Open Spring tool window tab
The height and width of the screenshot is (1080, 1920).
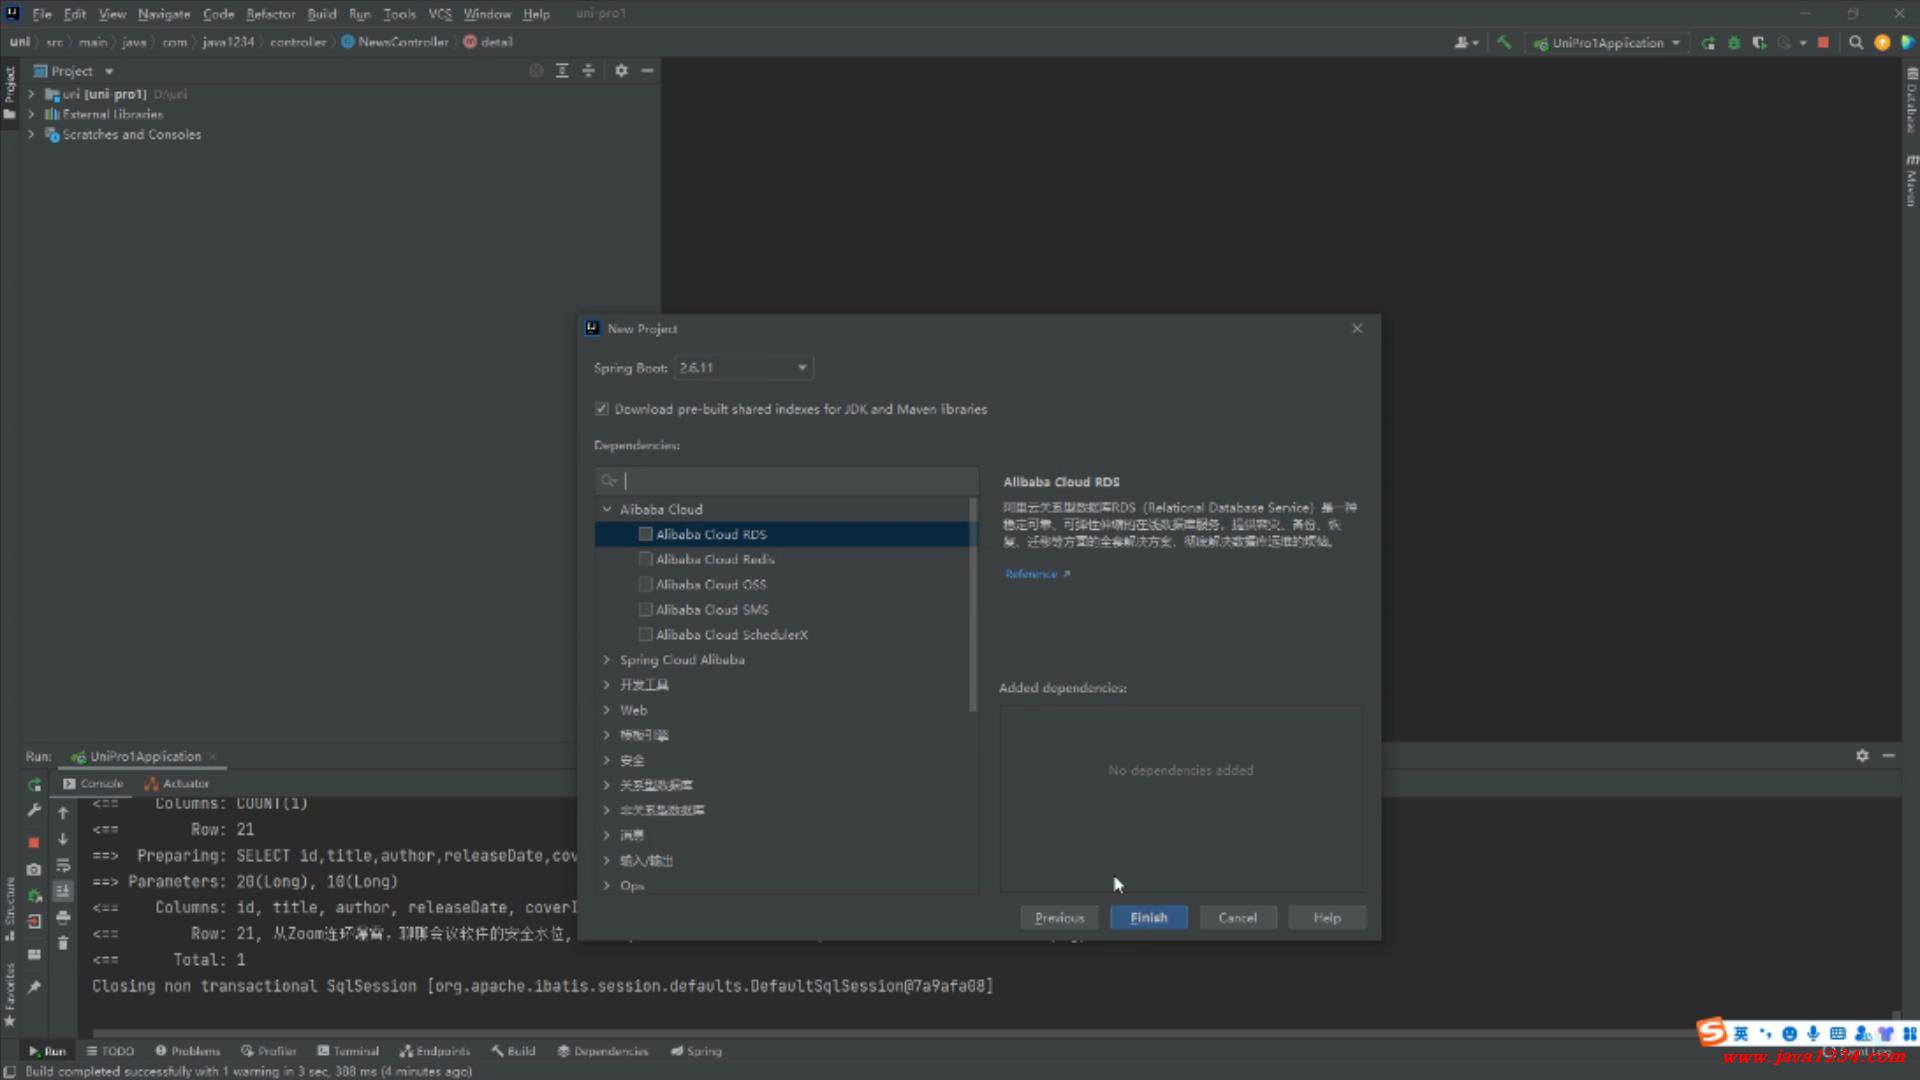pos(696,1051)
